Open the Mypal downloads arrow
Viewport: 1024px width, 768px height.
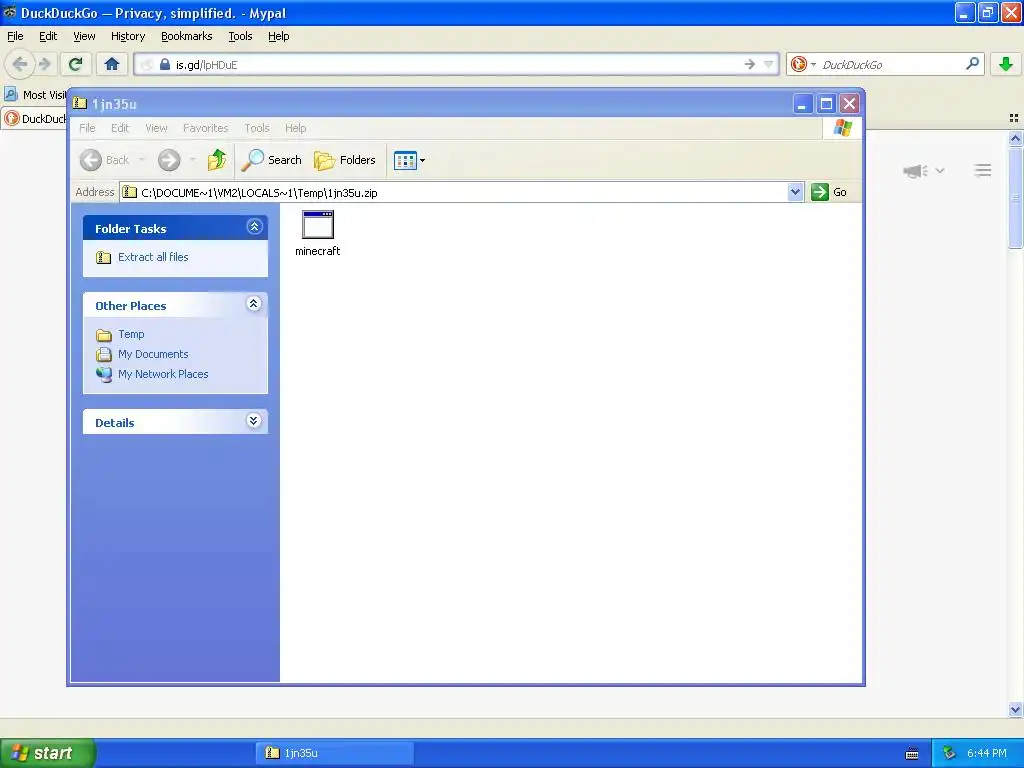pos(1006,64)
